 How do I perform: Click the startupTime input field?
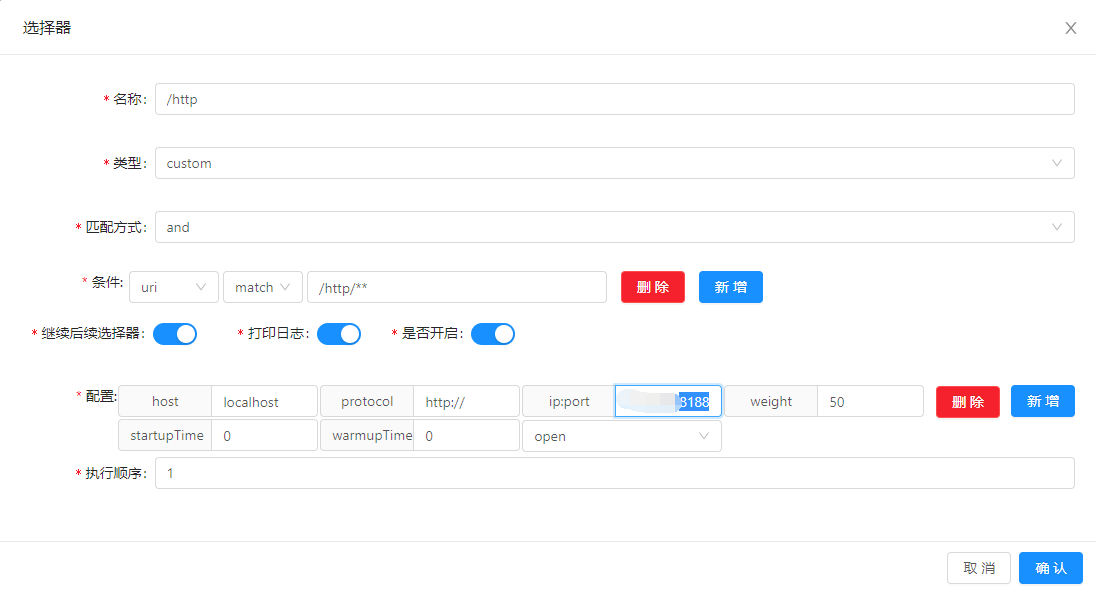(x=264, y=435)
